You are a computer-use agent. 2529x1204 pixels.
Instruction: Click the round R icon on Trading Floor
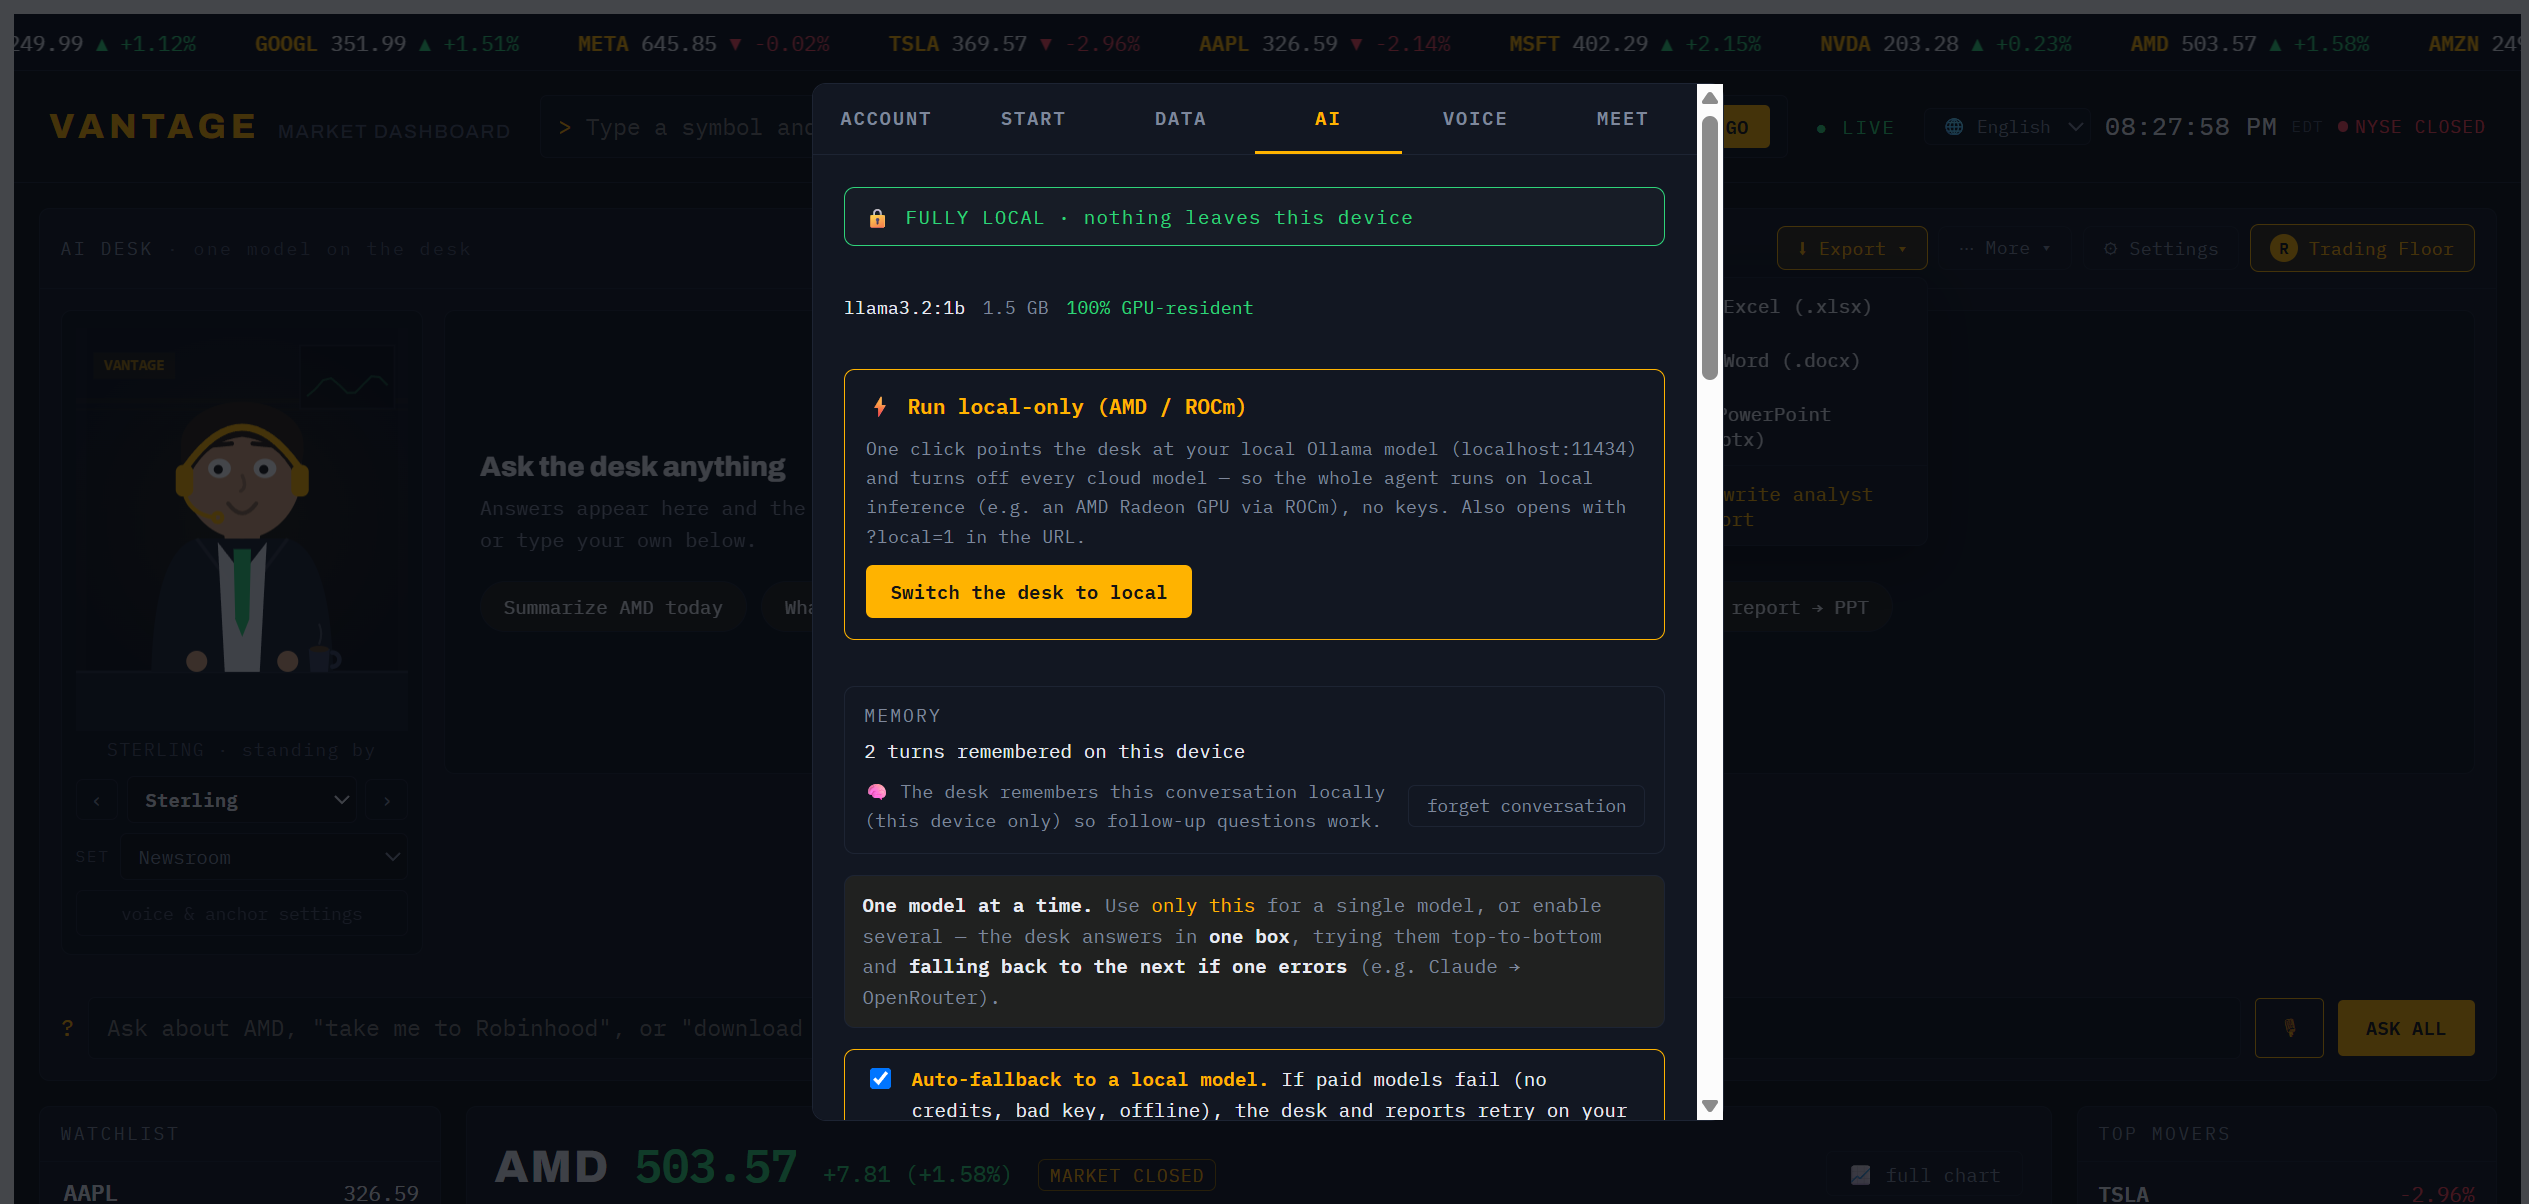point(2284,249)
